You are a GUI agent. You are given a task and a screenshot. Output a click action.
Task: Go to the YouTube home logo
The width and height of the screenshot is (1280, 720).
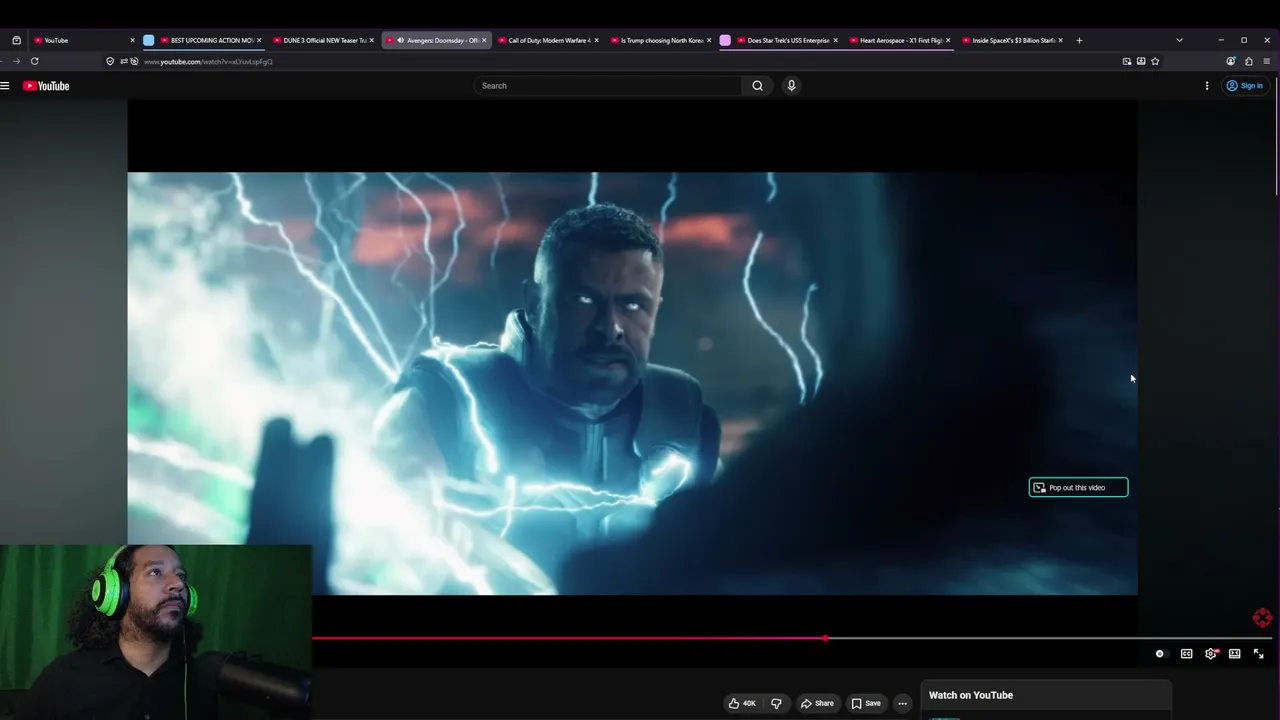pyautogui.click(x=46, y=86)
